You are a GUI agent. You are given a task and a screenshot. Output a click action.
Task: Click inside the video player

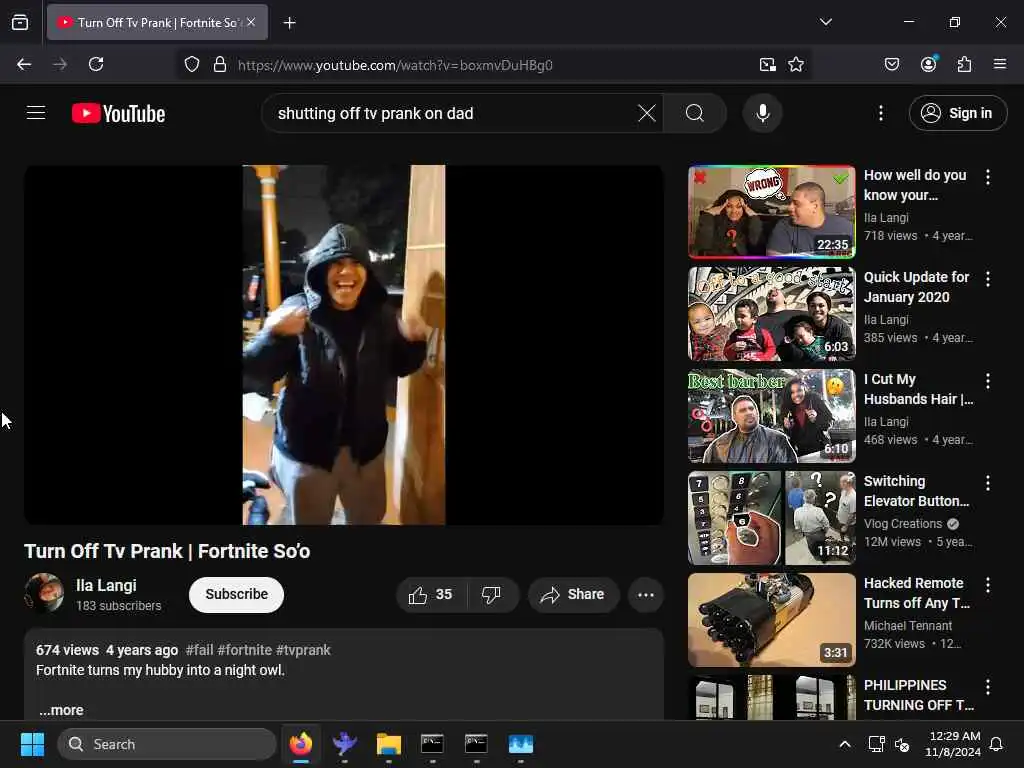point(344,345)
